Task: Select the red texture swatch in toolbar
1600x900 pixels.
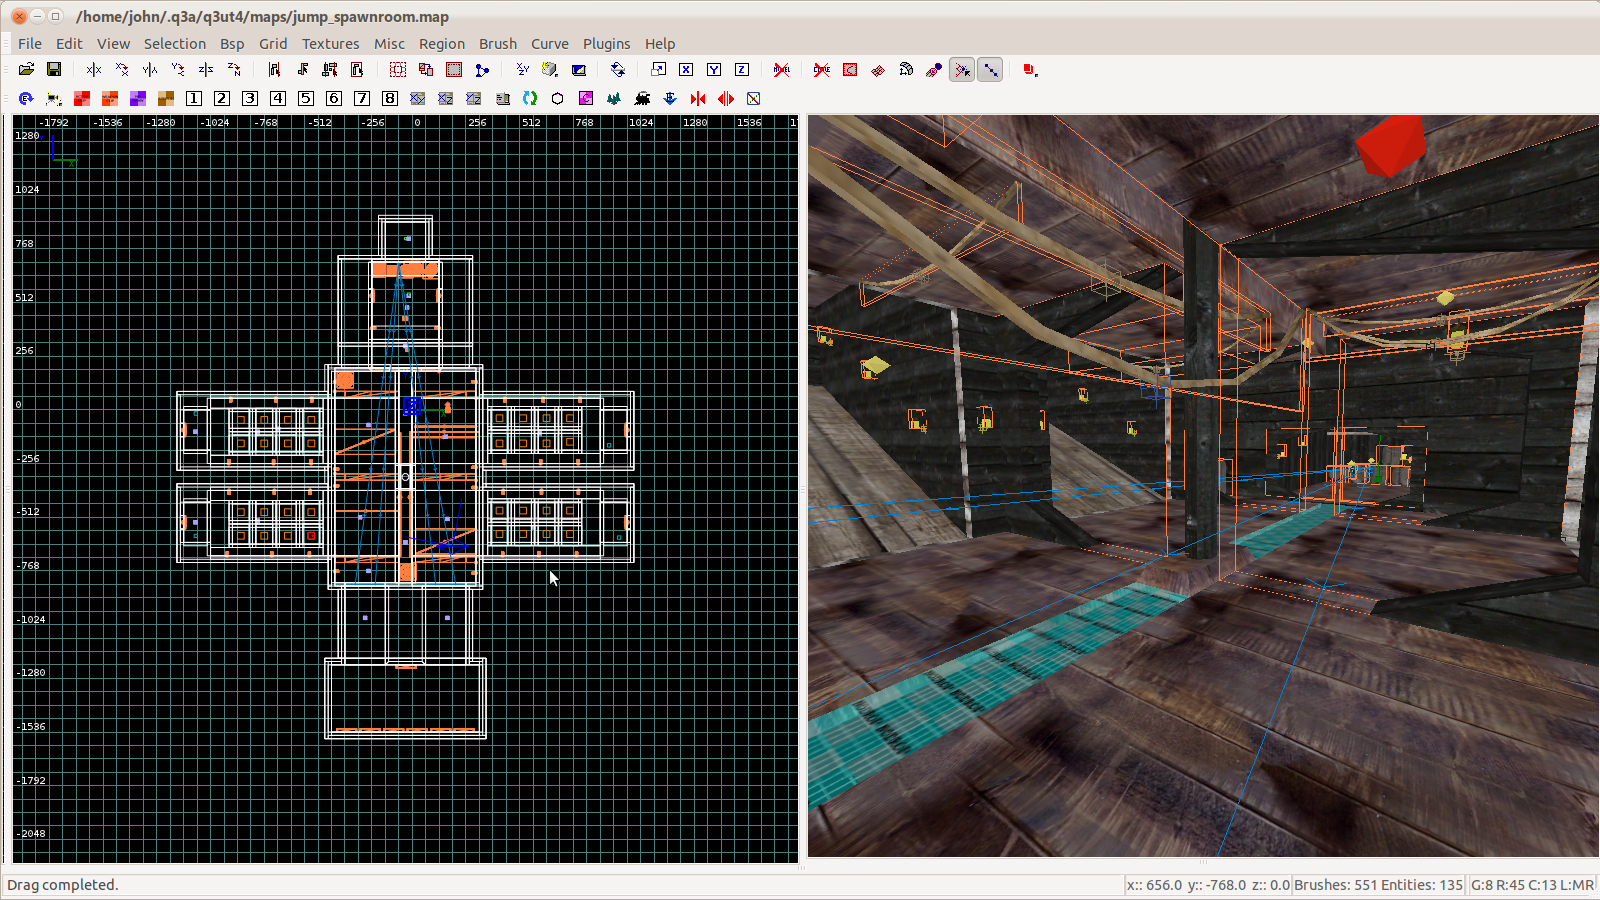Action: [82, 98]
